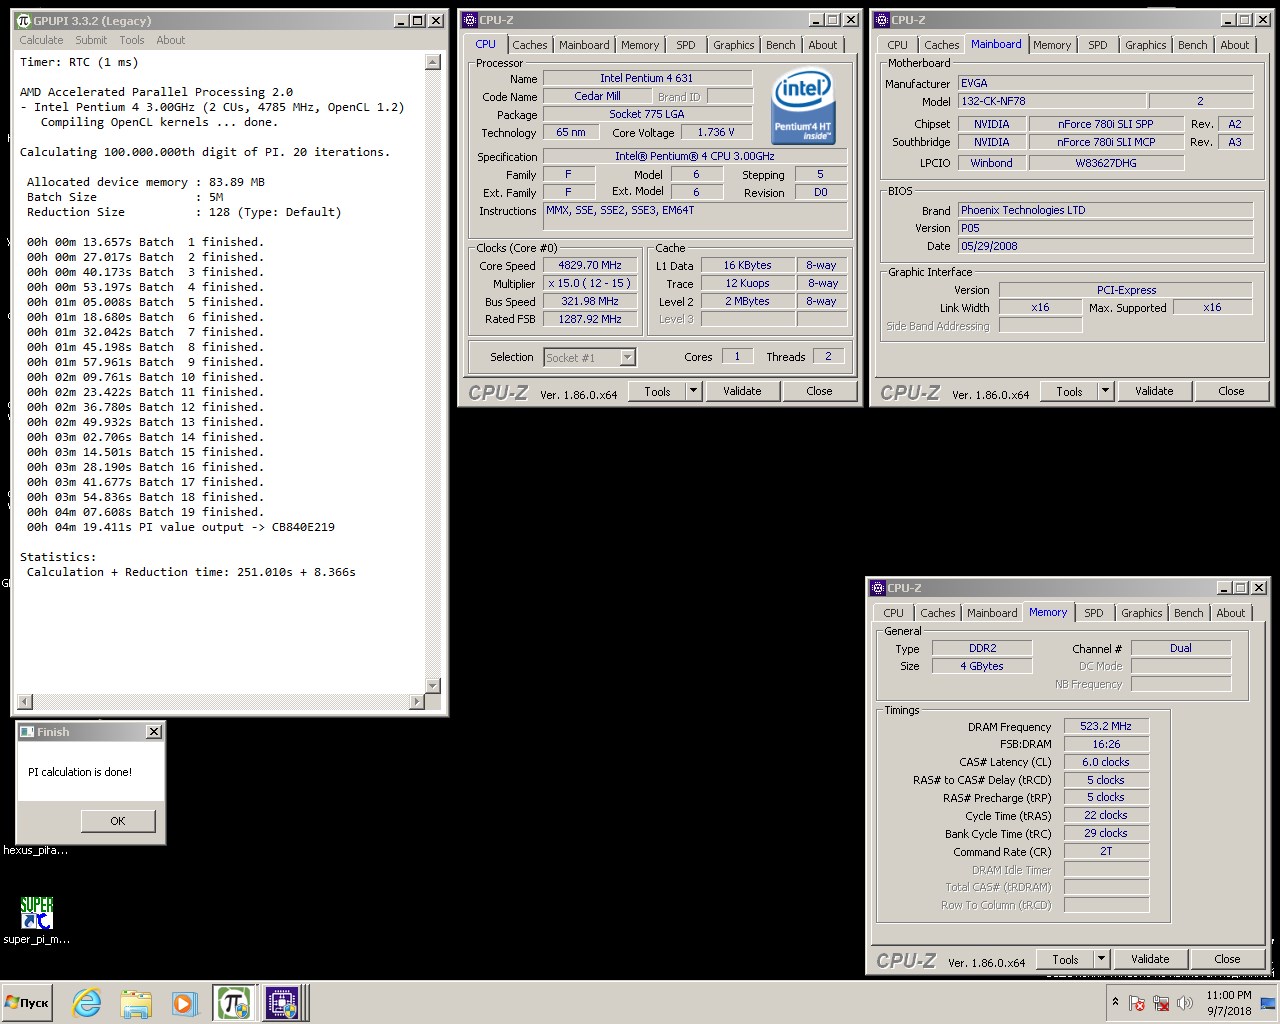Select Caches tab in the CPU window
Viewport: 1280px width, 1024px height.
[x=529, y=45]
